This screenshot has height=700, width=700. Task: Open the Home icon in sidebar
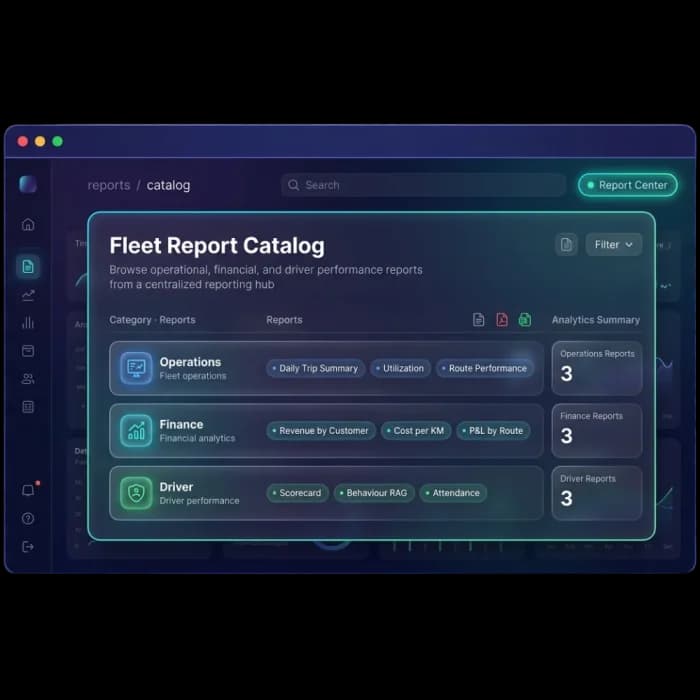click(x=28, y=224)
